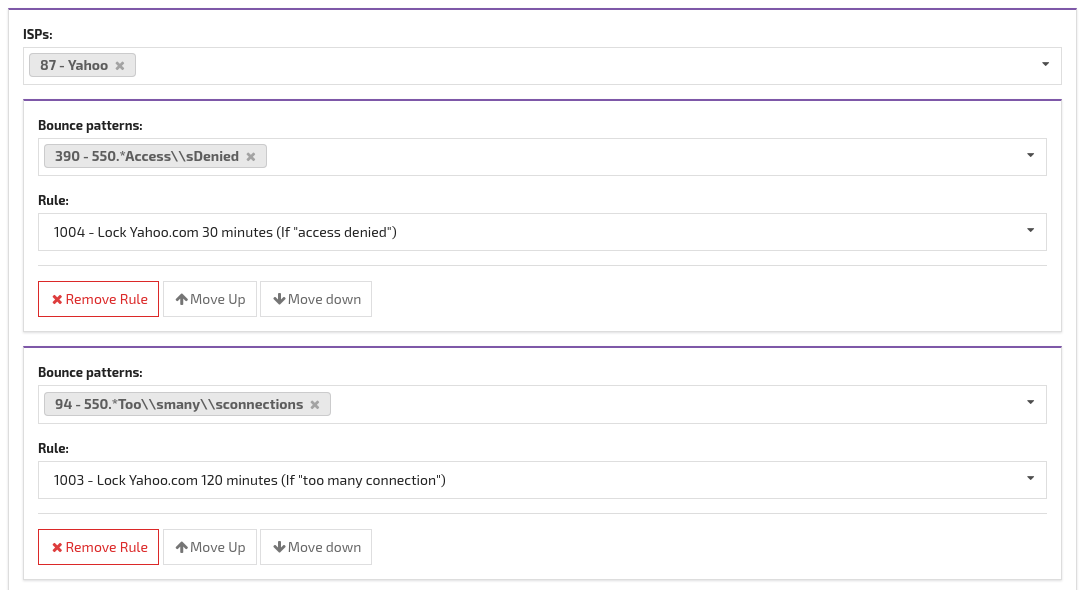Remove the 390 Access Denied pattern tag
1086x590 pixels.
point(251,157)
